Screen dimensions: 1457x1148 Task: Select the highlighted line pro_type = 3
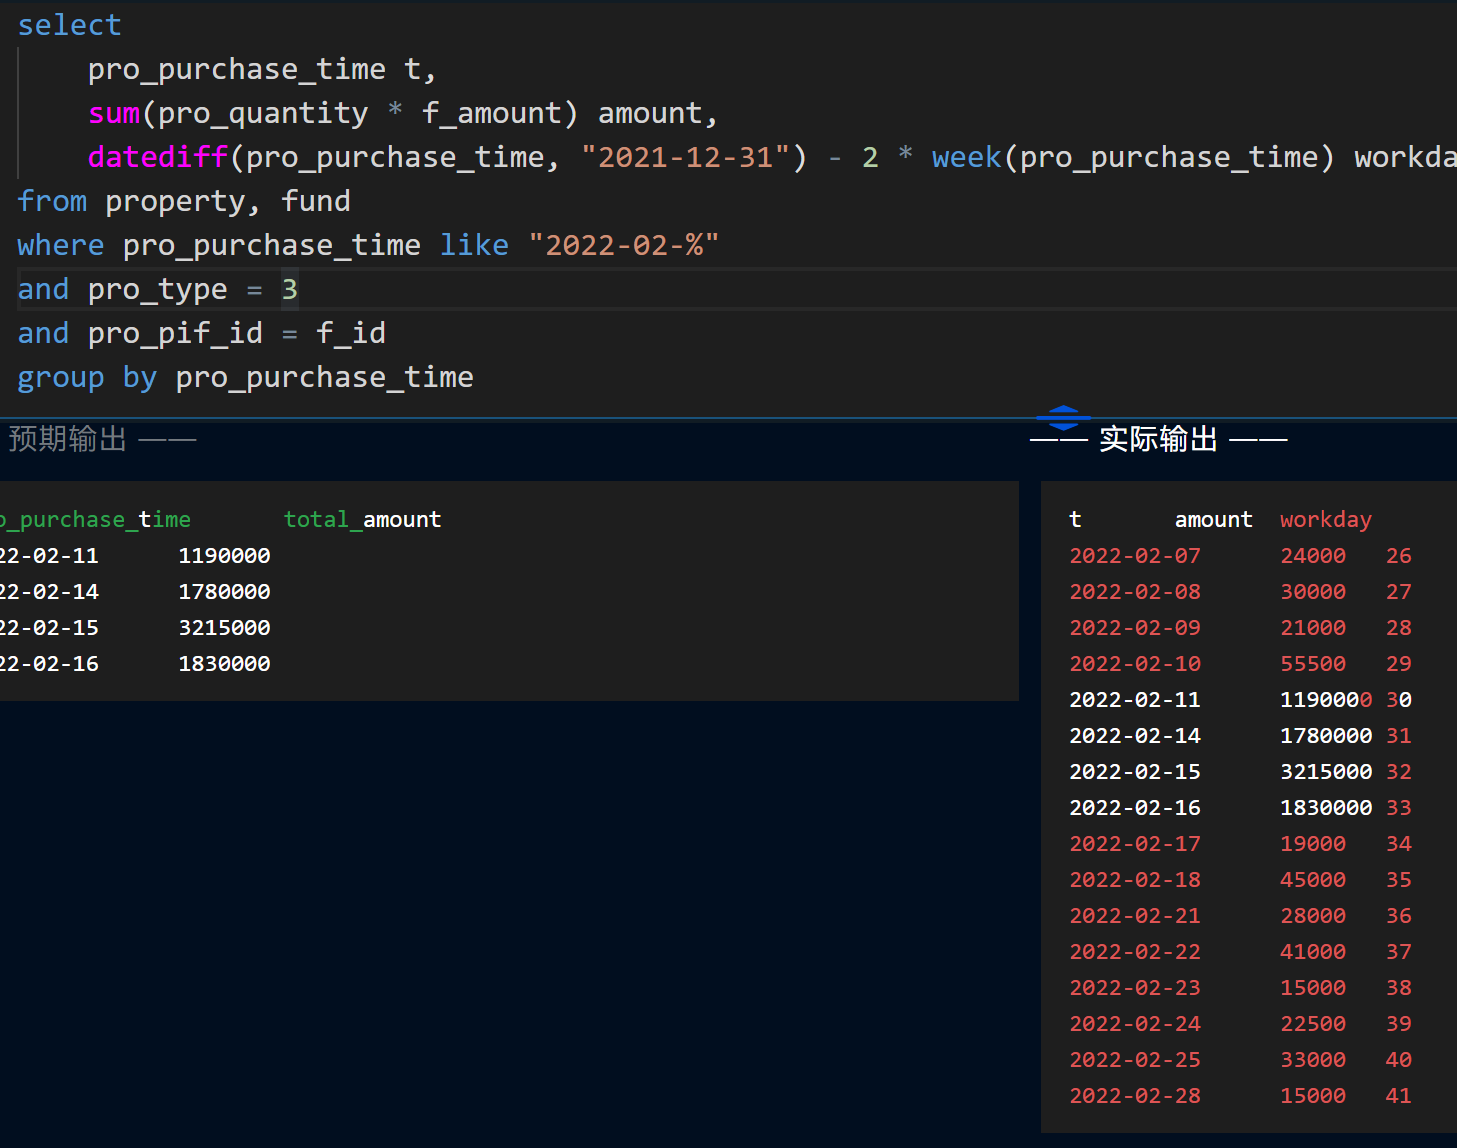pos(157,289)
